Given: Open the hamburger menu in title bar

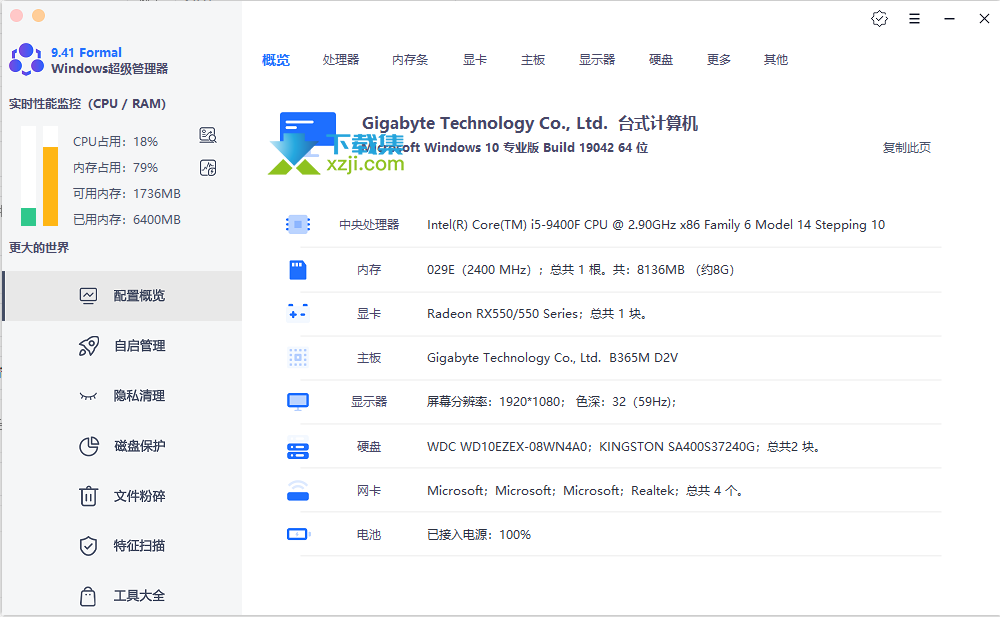Looking at the screenshot, I should pos(915,19).
